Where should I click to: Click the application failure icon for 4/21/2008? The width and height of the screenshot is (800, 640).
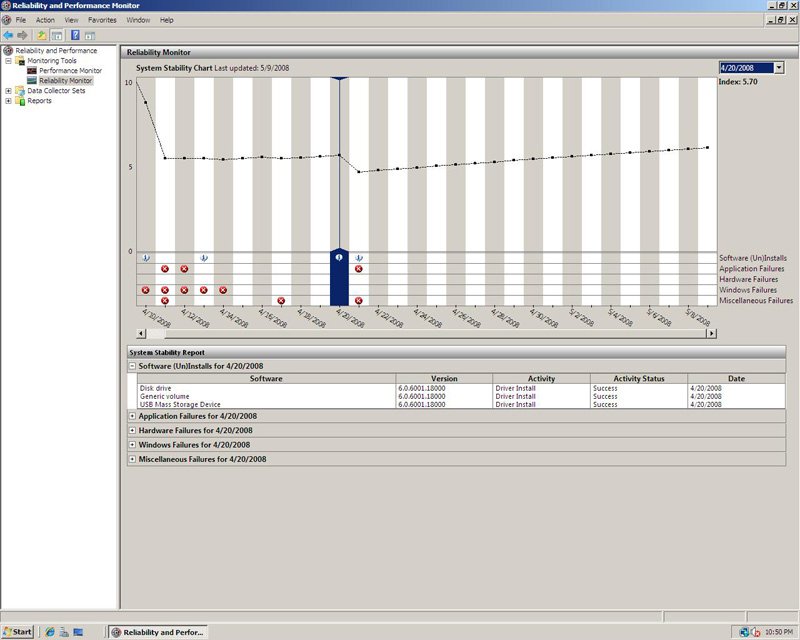359,268
